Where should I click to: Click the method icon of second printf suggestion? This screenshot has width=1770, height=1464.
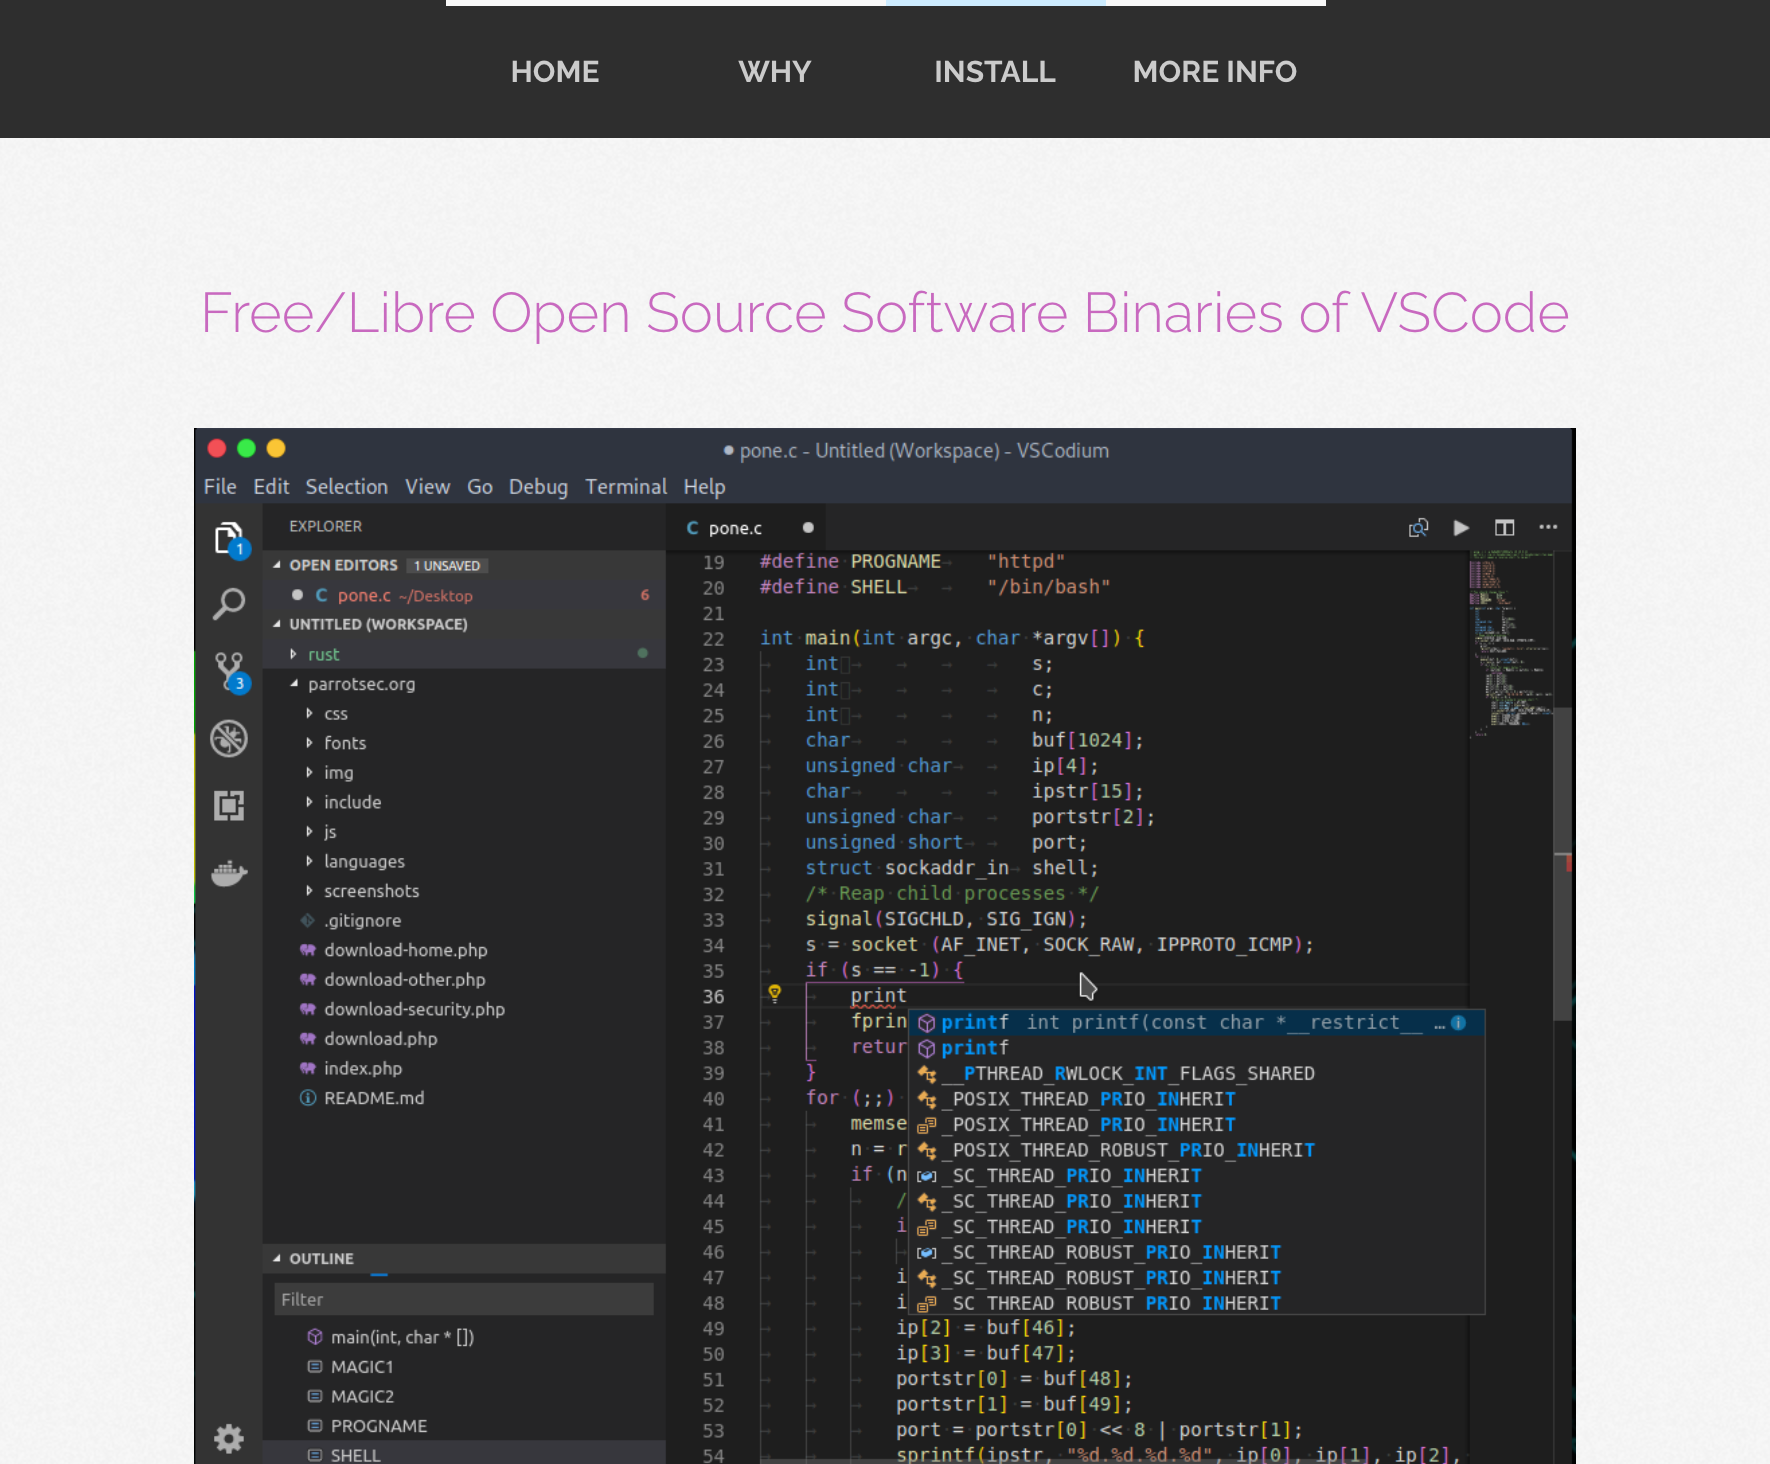coord(927,1048)
